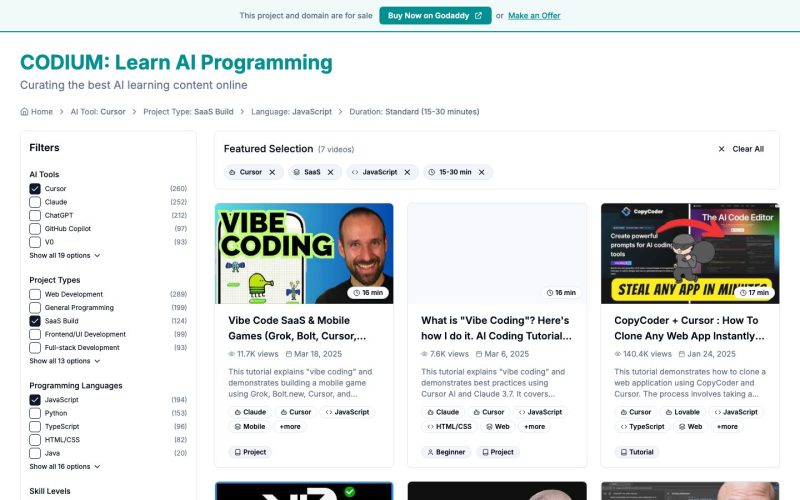Remove the Cursor filter chip
800x500 pixels.
[272, 172]
